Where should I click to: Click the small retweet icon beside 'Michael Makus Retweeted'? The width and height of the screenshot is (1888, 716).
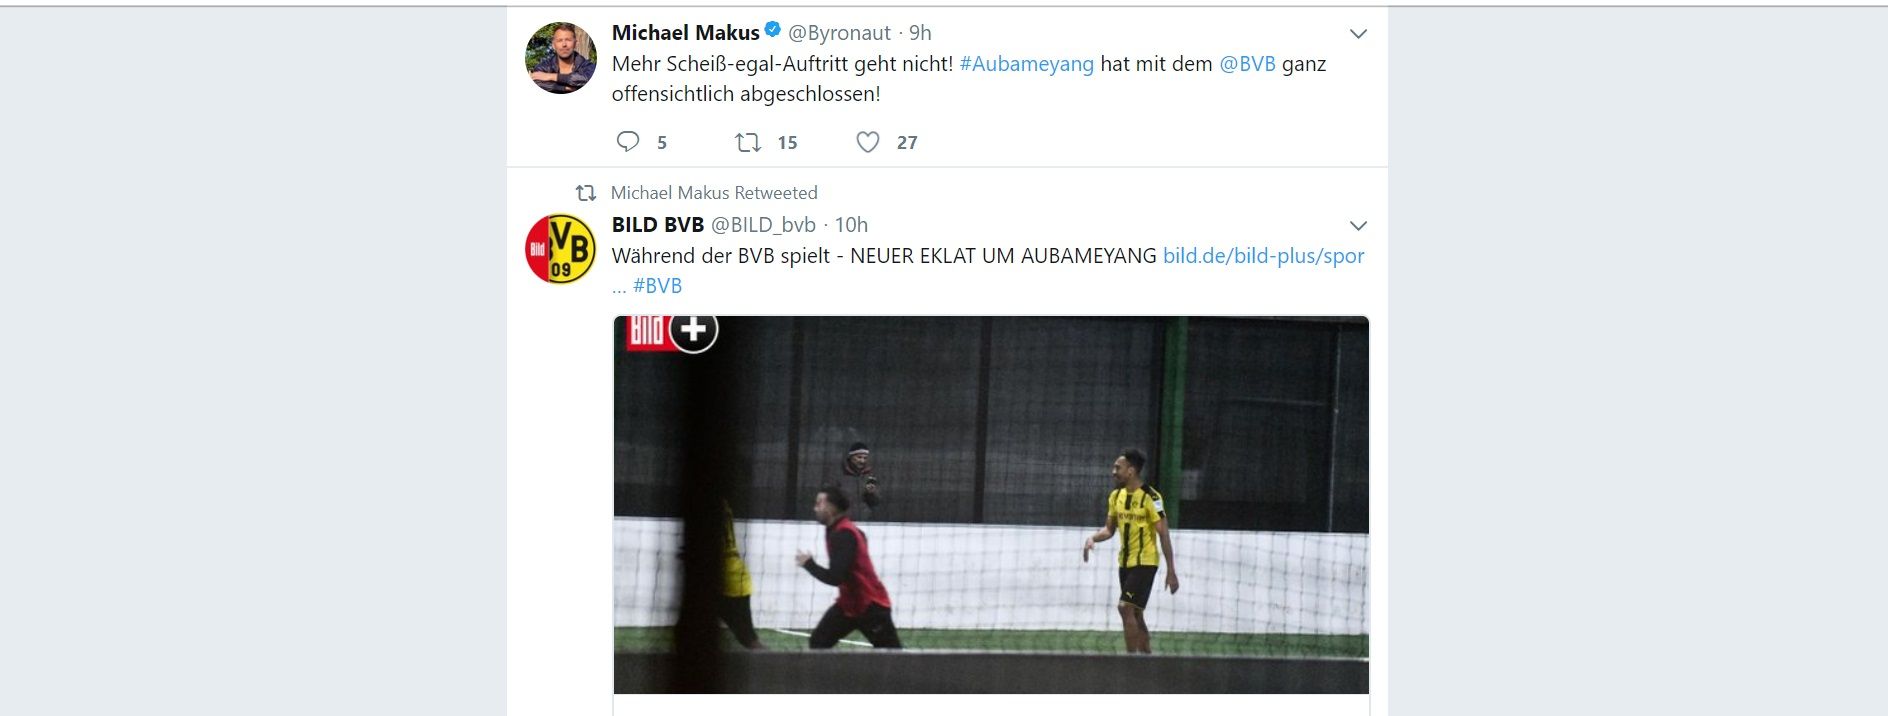click(x=586, y=193)
